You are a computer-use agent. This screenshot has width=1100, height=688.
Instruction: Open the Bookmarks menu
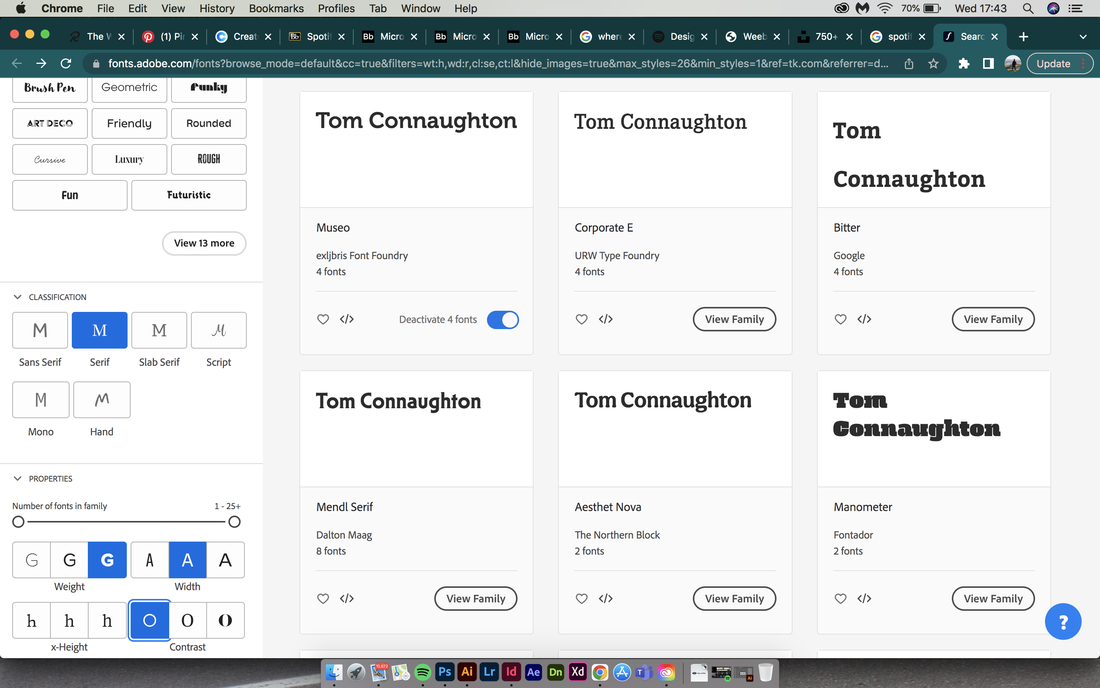[276, 8]
